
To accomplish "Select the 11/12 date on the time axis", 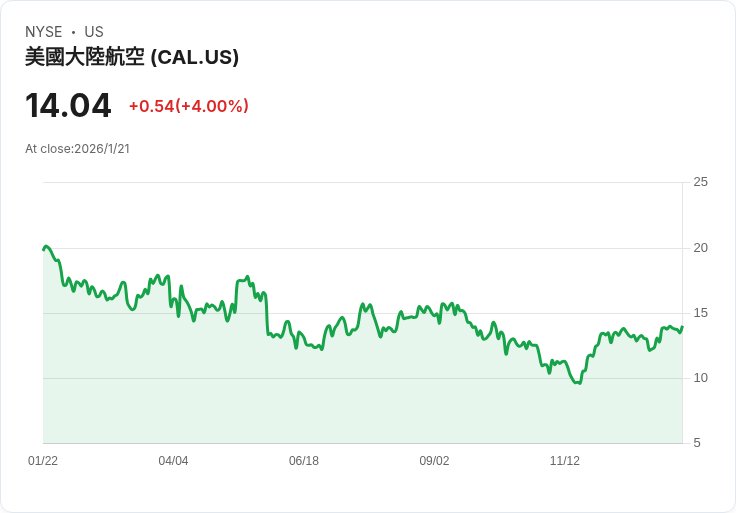I will point(565,461).
